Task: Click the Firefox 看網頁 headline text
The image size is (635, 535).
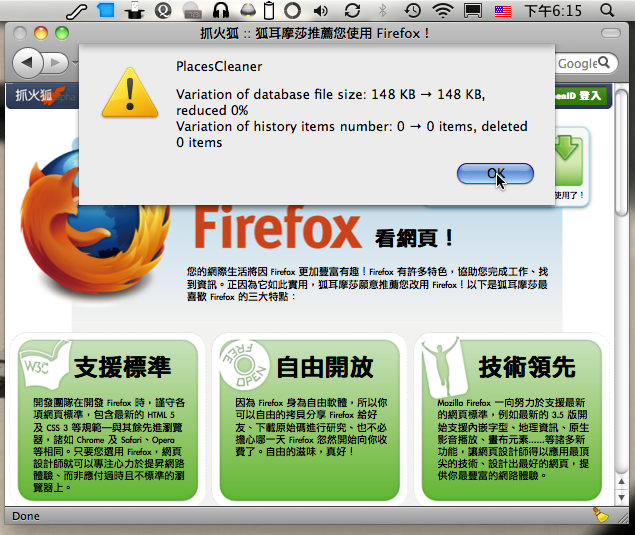Action: pos(323,228)
